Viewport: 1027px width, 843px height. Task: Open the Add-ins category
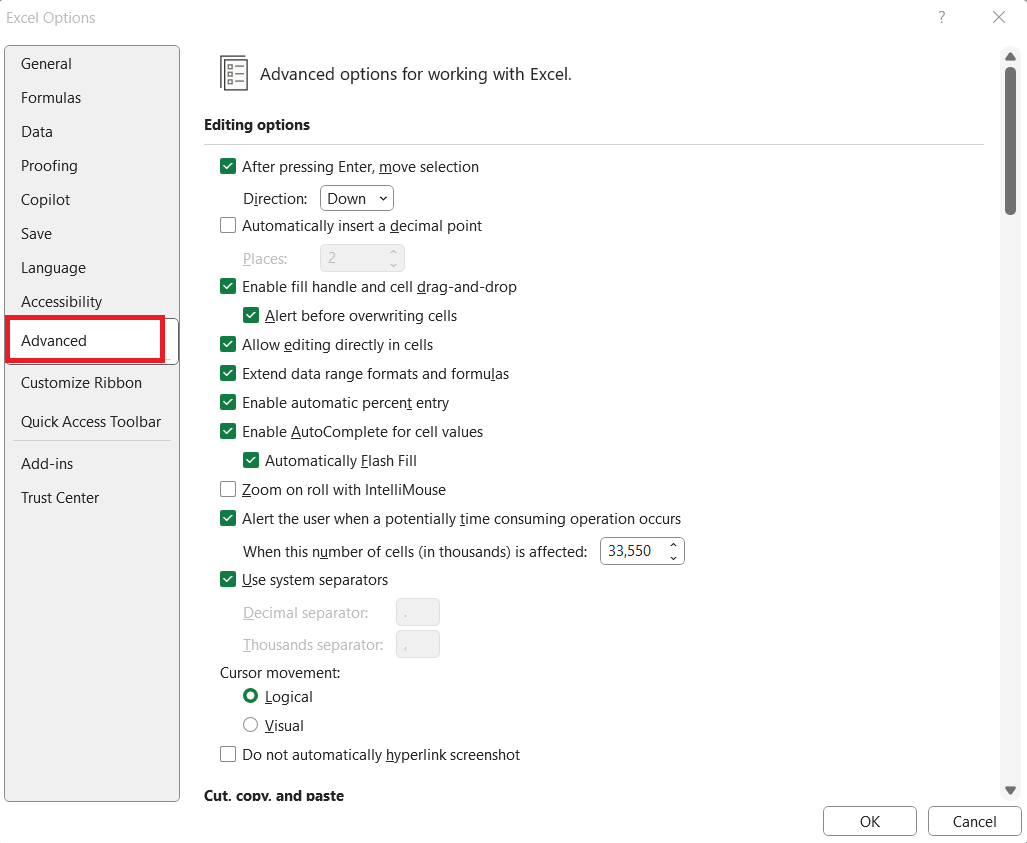[47, 464]
